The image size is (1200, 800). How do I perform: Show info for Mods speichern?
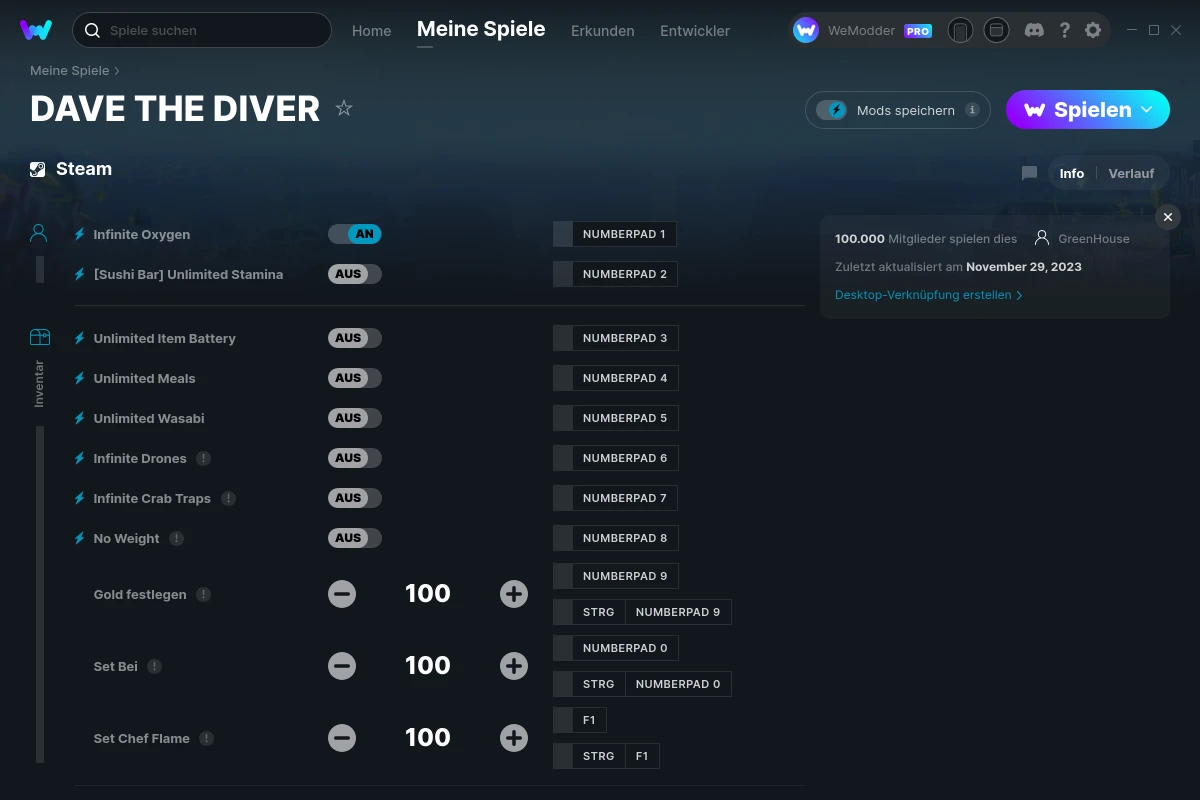[x=973, y=110]
